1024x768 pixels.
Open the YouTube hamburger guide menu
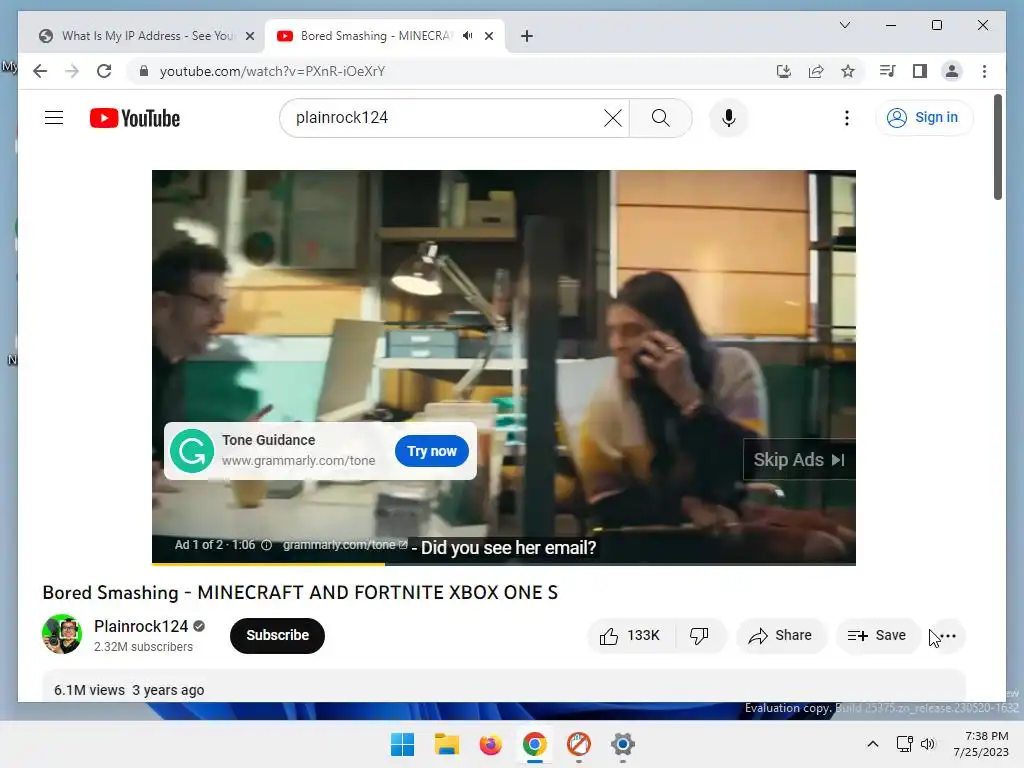pos(54,118)
